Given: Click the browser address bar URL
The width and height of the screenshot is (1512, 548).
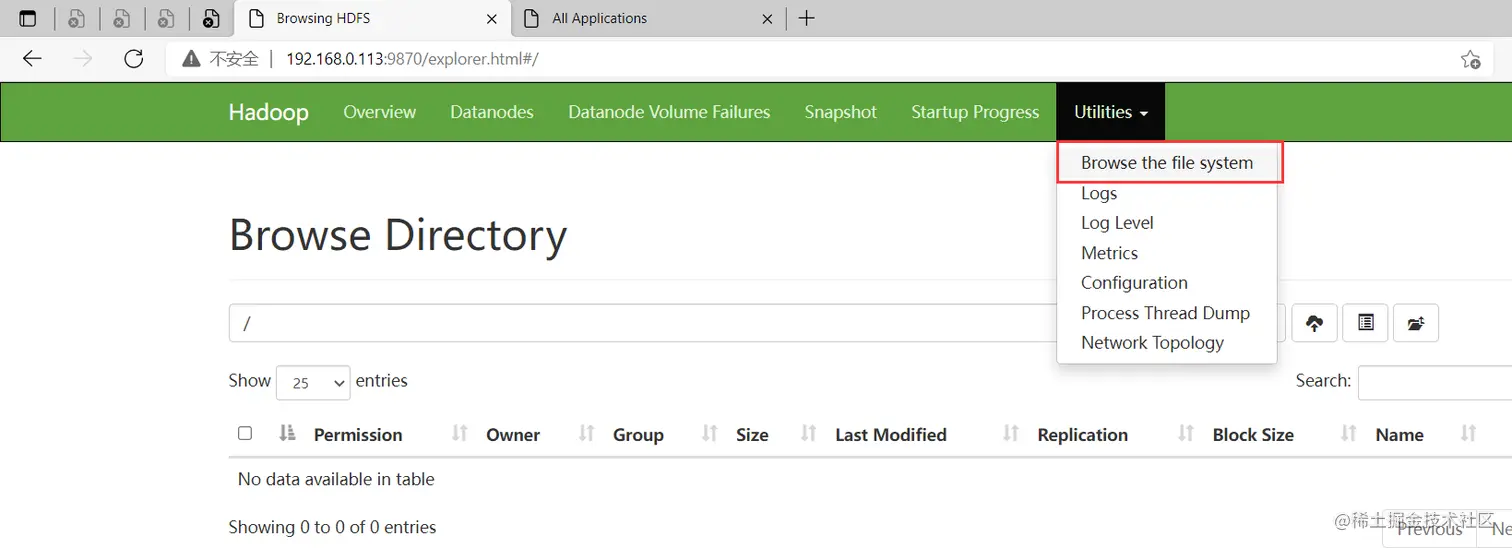Looking at the screenshot, I should click(412, 59).
